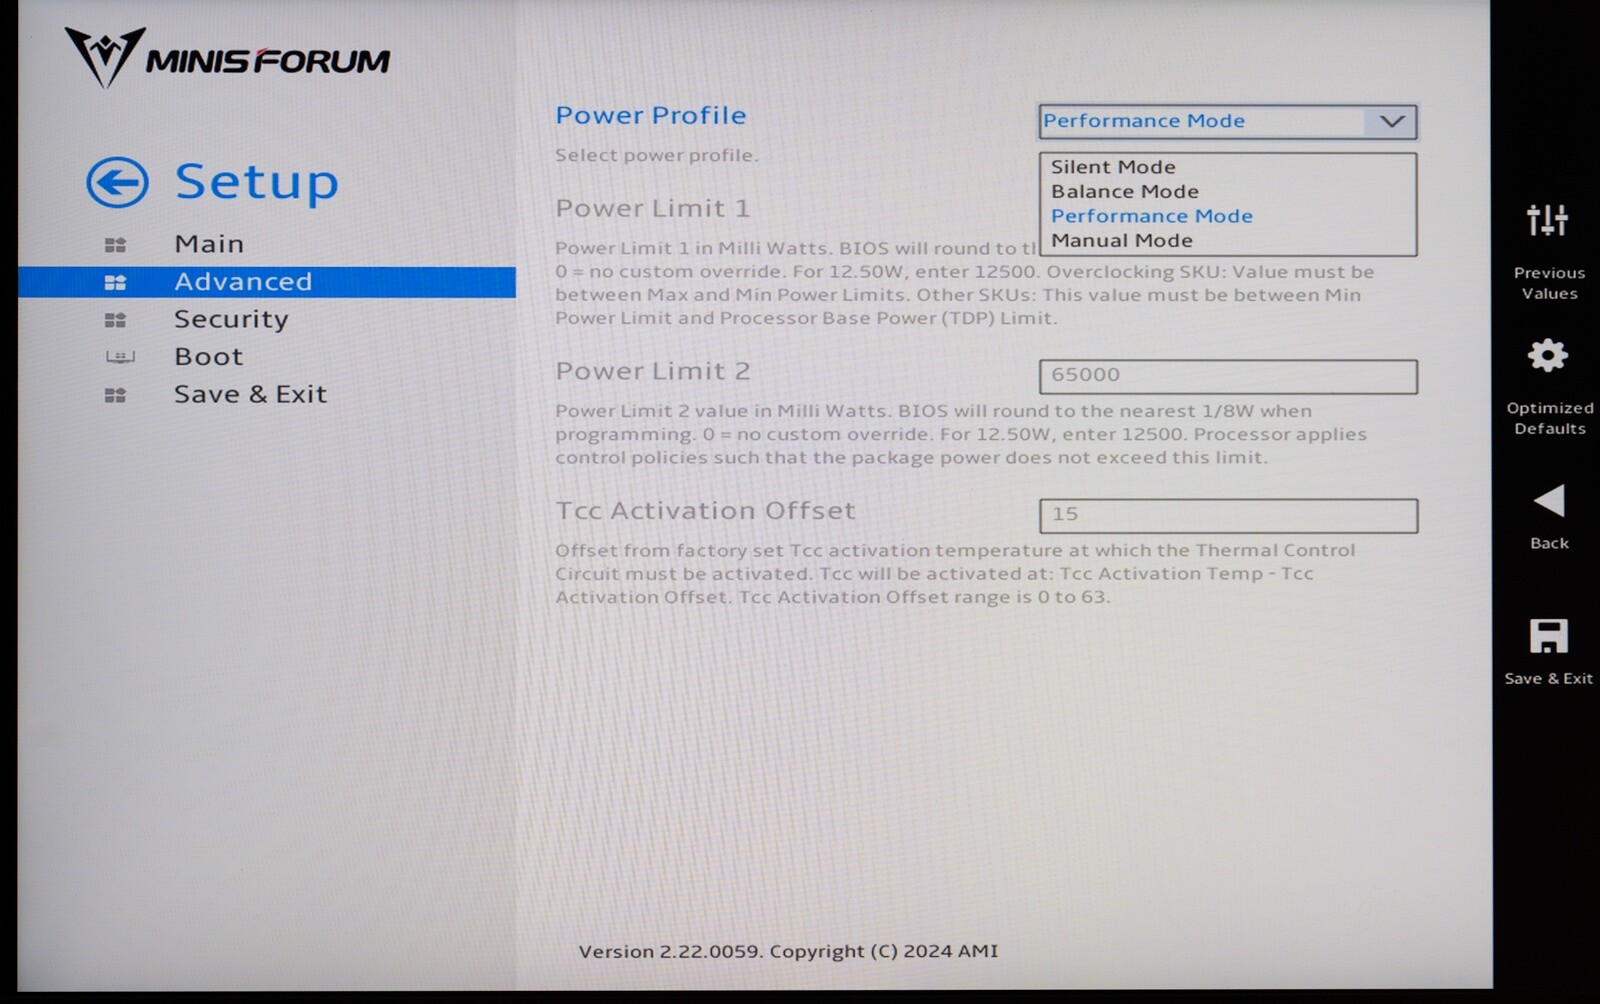Click the Optimized Defaults gear icon
This screenshot has height=1004, width=1600.
1547,355
